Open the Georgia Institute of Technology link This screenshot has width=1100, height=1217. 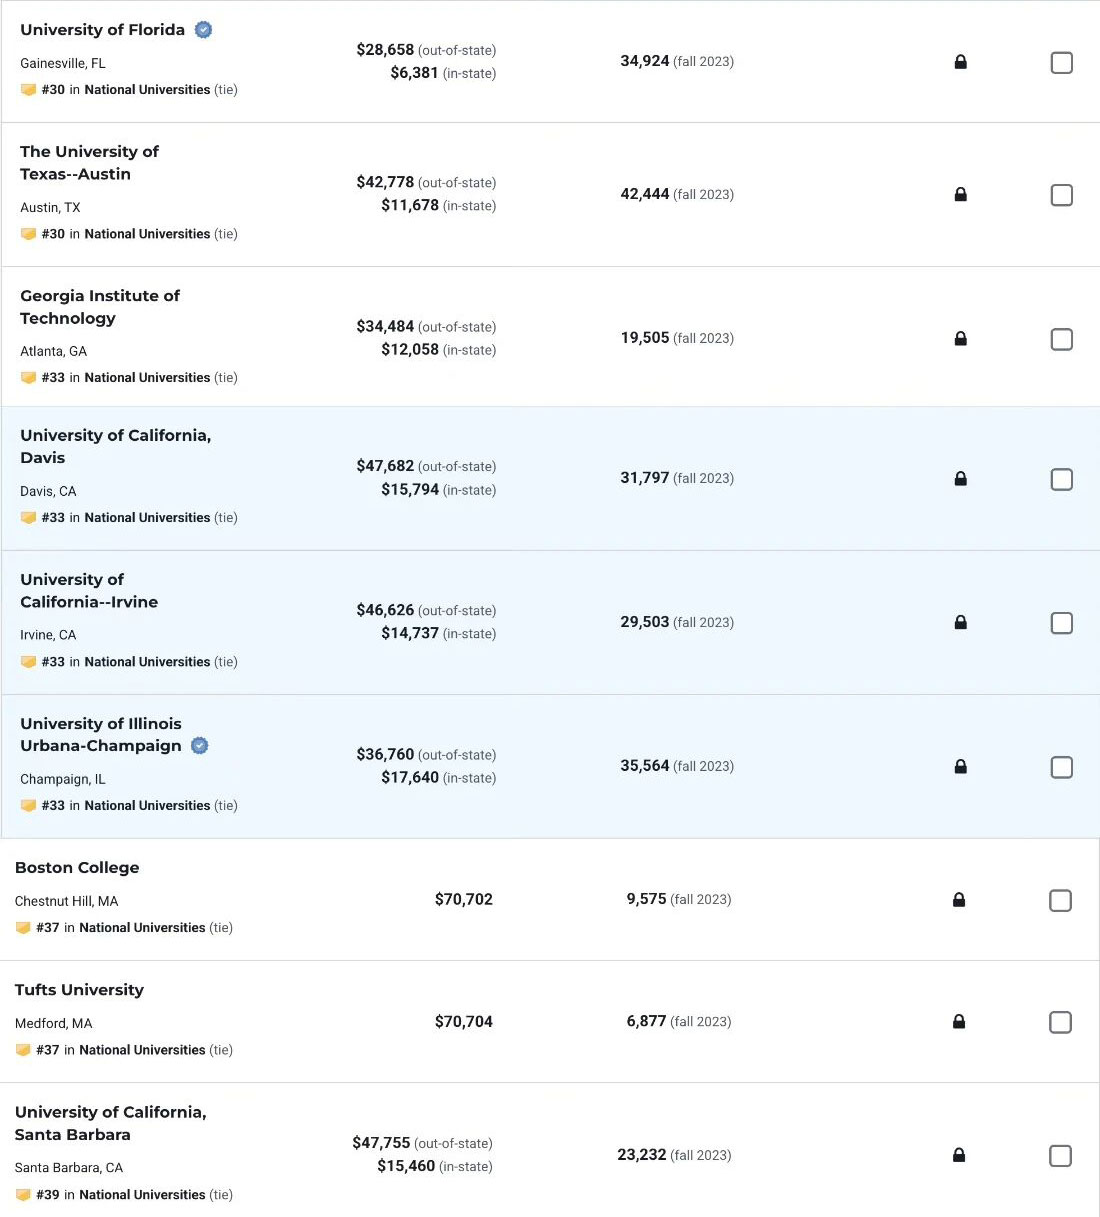coord(100,307)
